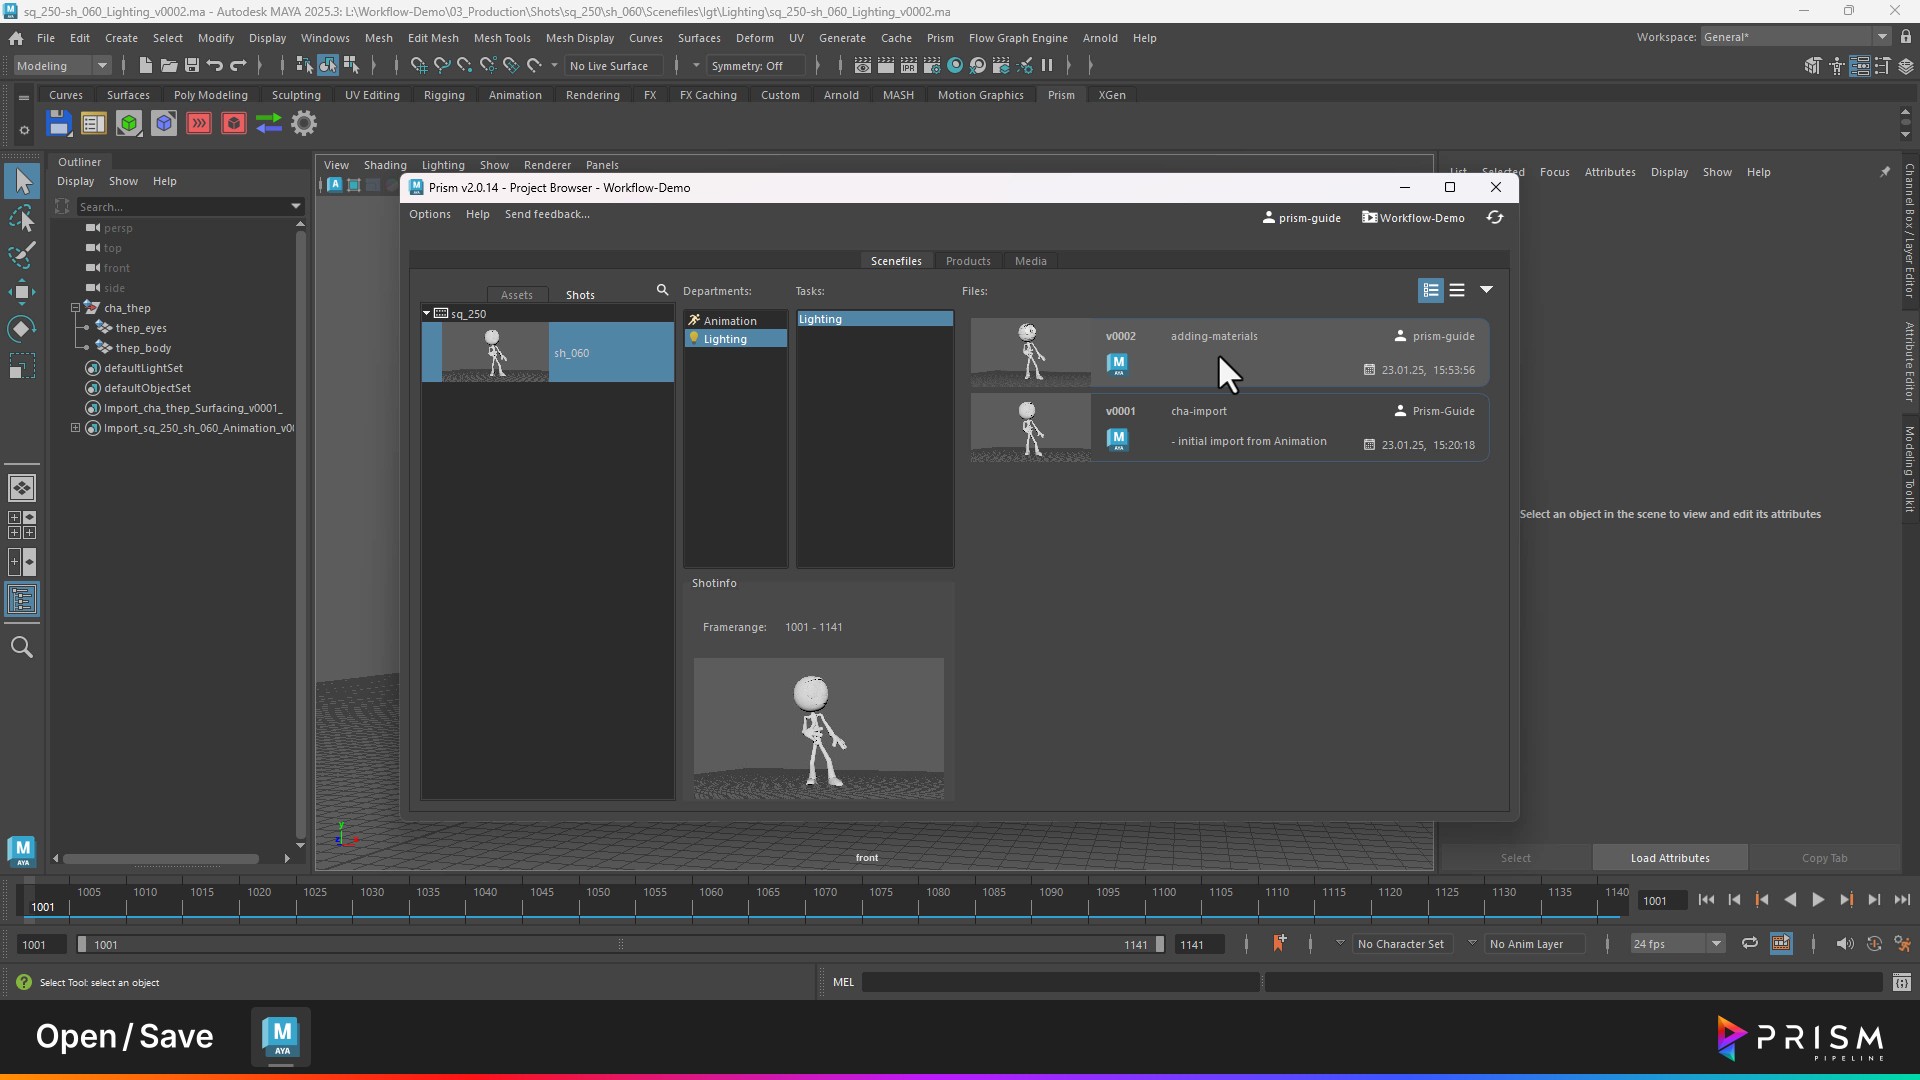
Task: Switch to the Products tab in Prism
Action: 968,261
